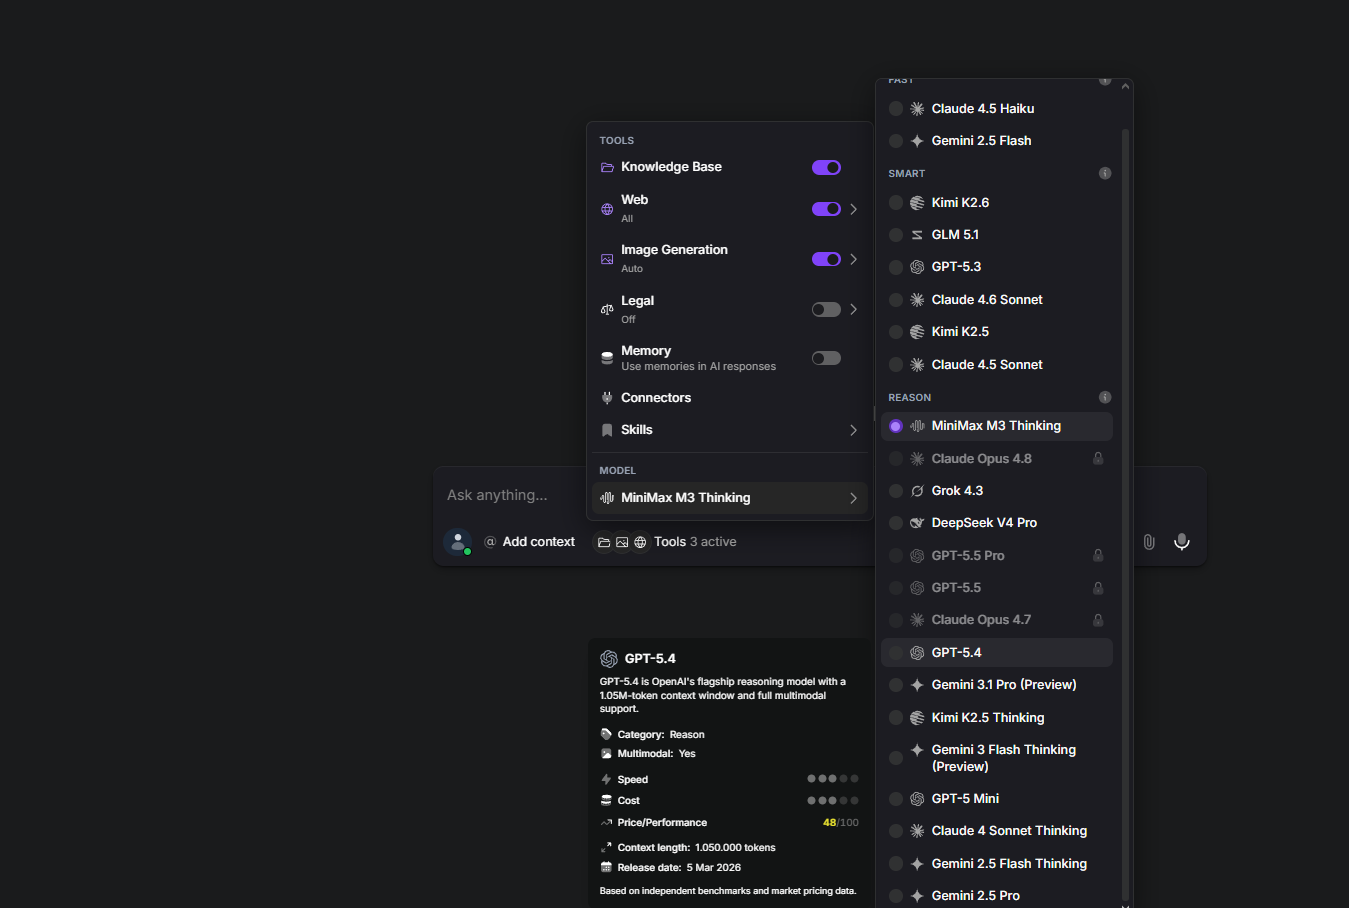The image size is (1349, 908).
Task: Pick Gemini 3 Flash Thinking (Preview)
Action: tap(997, 758)
